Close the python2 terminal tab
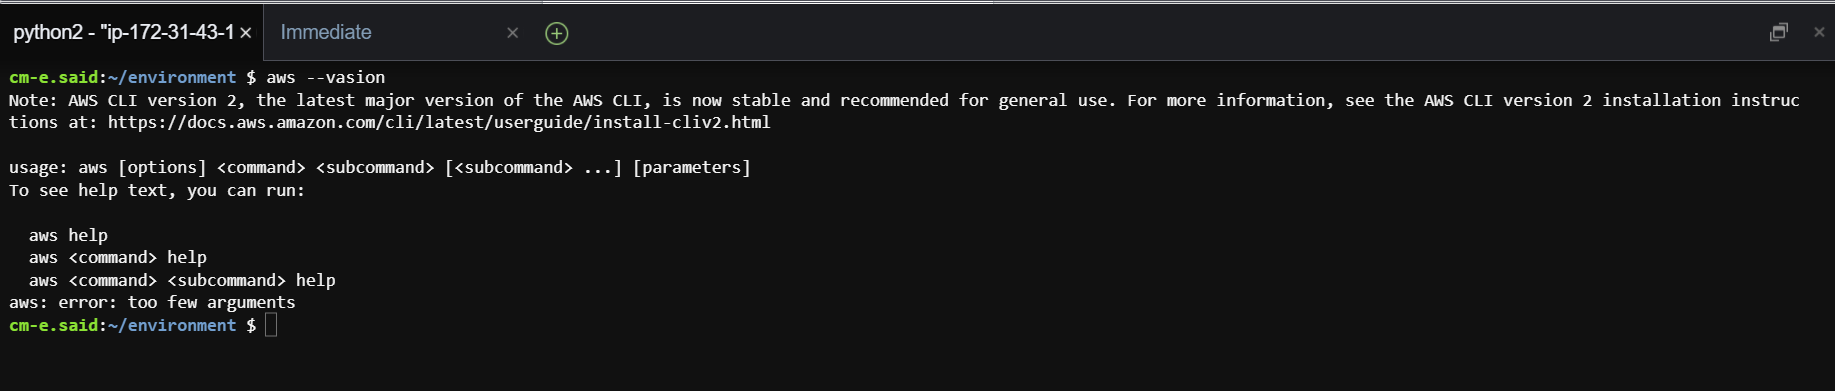This screenshot has height=391, width=1835. point(246,33)
